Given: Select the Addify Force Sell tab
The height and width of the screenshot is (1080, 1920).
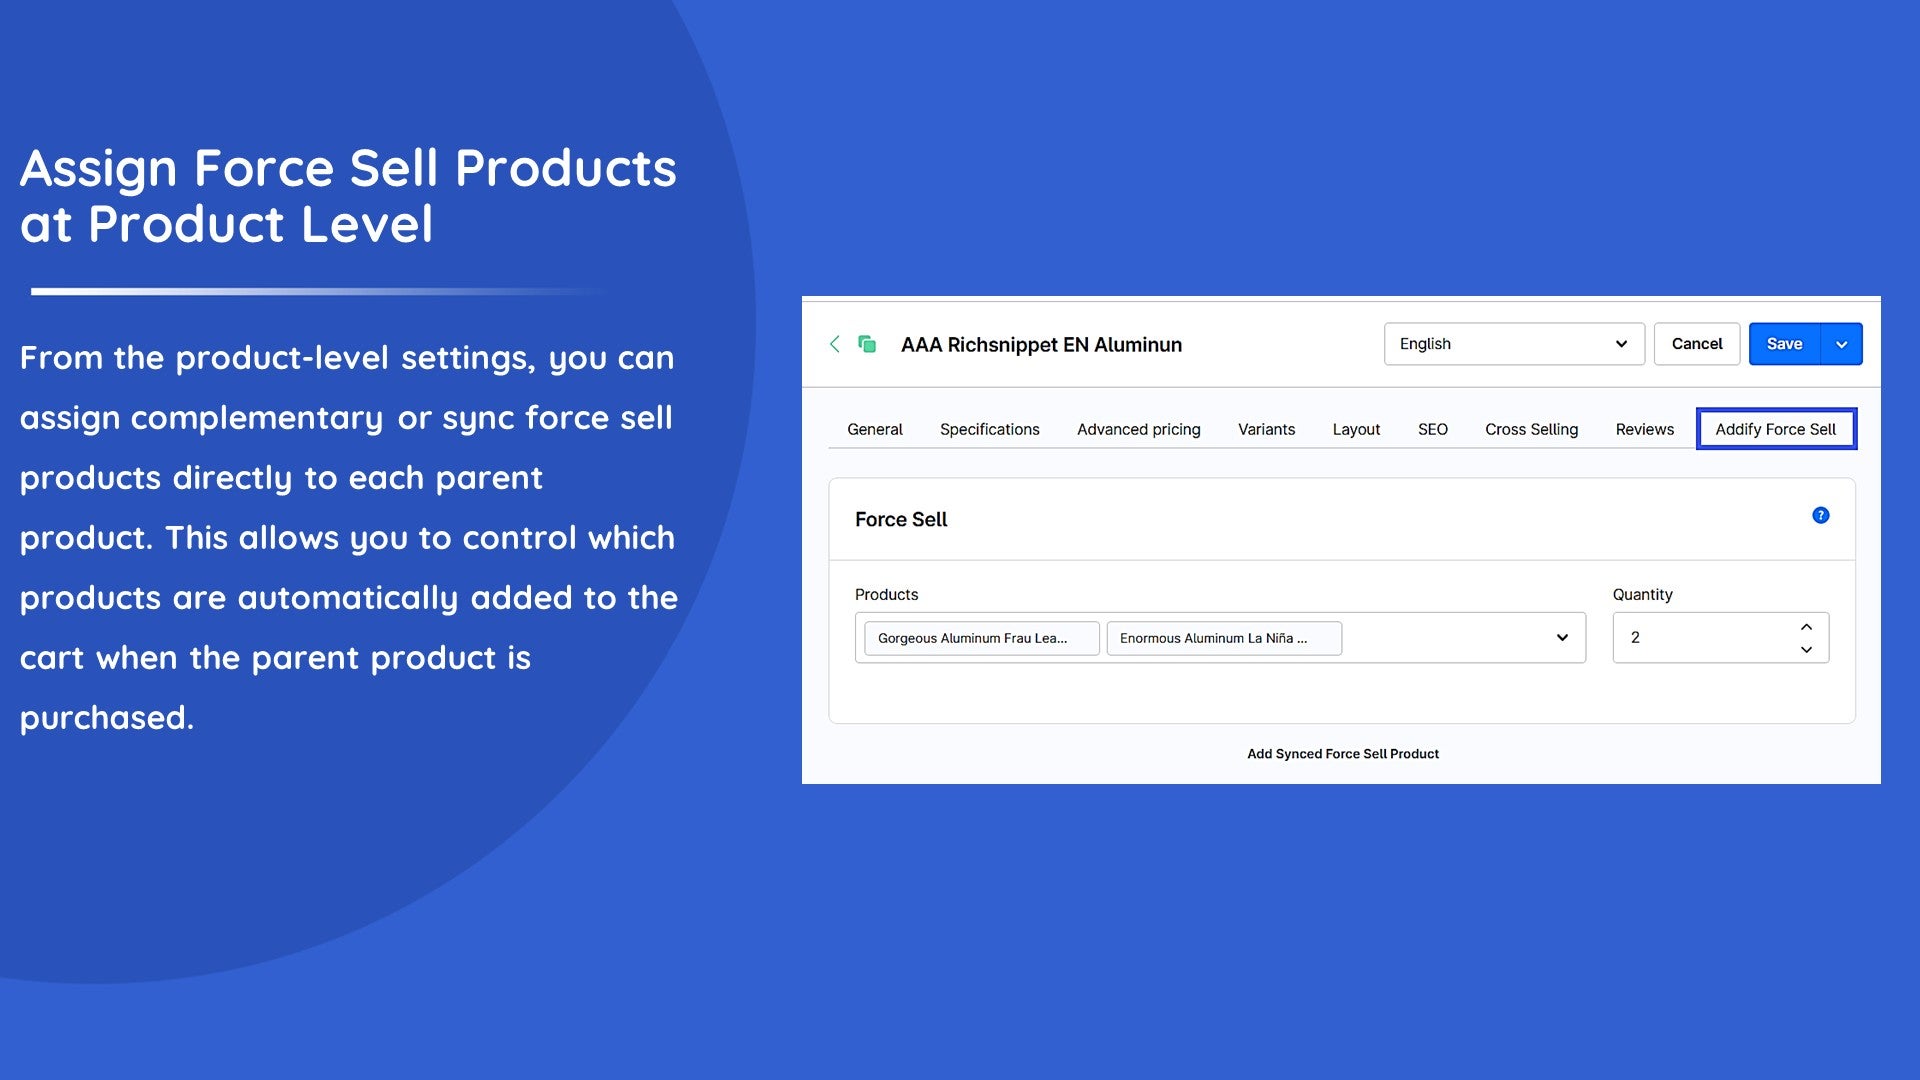Looking at the screenshot, I should point(1775,429).
